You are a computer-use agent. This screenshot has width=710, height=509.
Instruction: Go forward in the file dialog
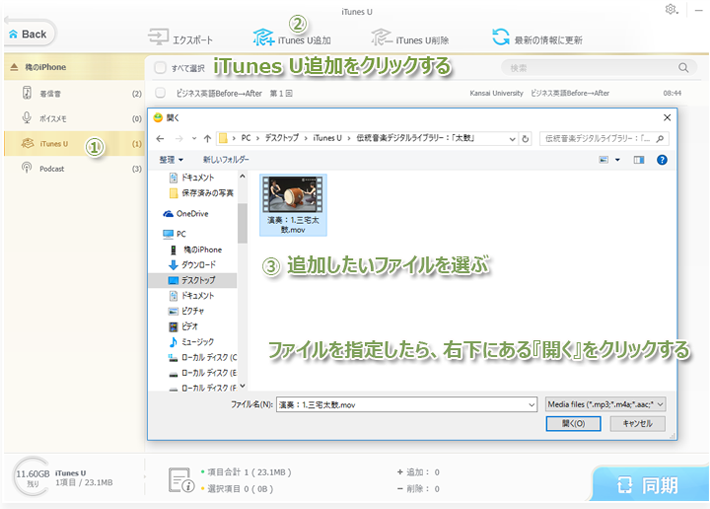[179, 139]
